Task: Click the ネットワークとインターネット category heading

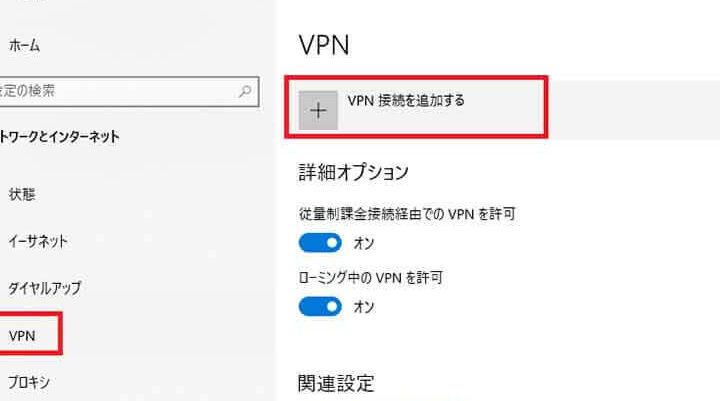Action: pyautogui.click(x=60, y=136)
